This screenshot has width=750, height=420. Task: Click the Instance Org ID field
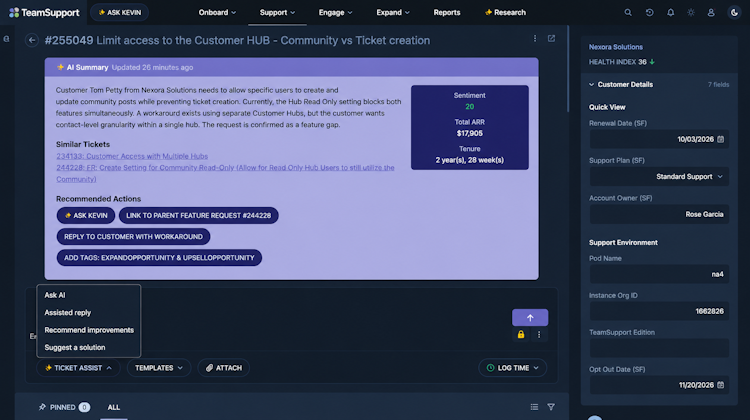pyautogui.click(x=659, y=311)
